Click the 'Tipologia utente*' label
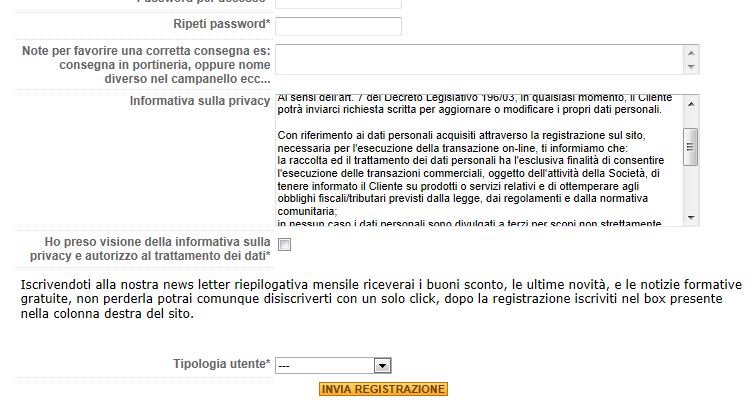The height and width of the screenshot is (417, 752). pos(222,365)
